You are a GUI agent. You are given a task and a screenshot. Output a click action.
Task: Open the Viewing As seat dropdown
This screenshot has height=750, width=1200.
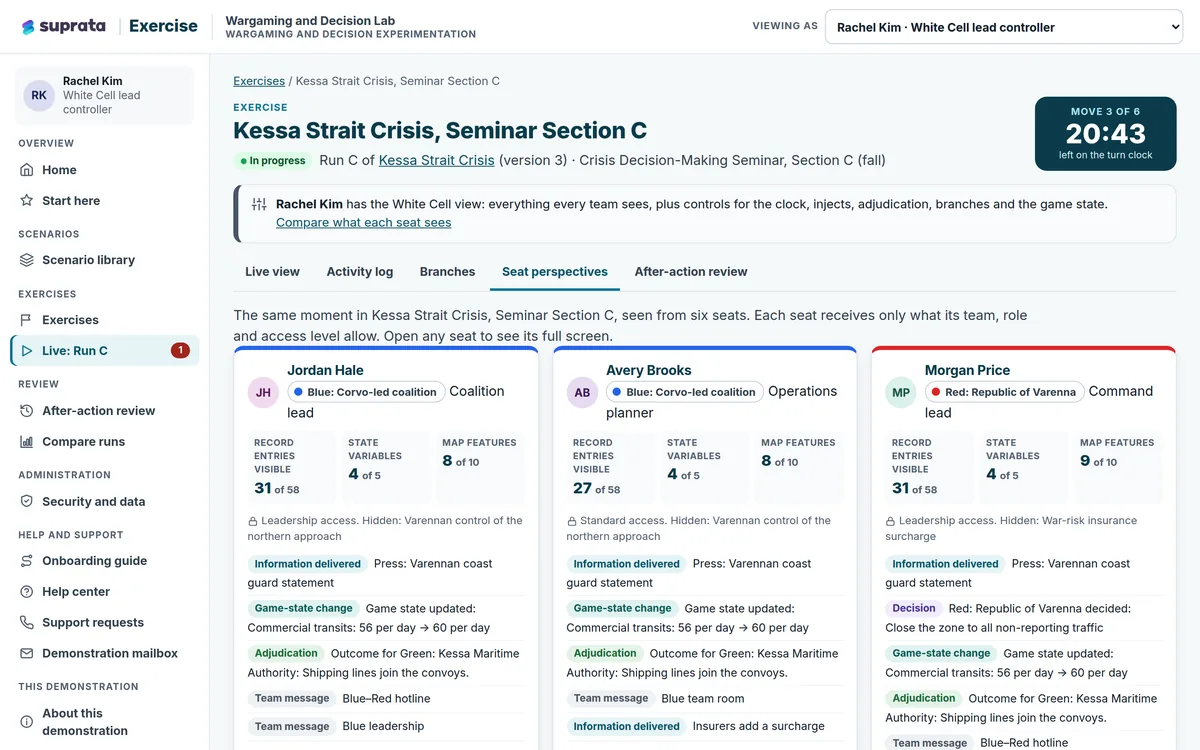point(1004,27)
